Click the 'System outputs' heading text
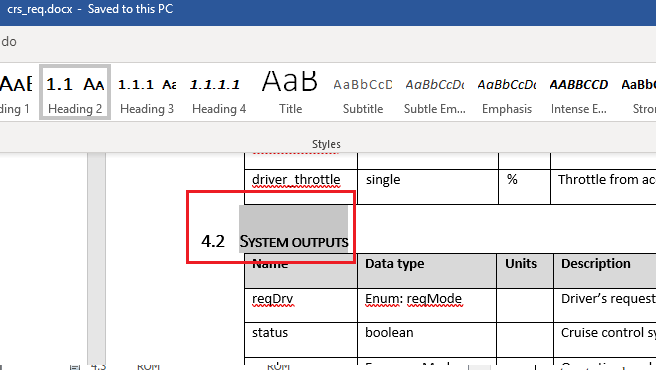 (x=294, y=242)
